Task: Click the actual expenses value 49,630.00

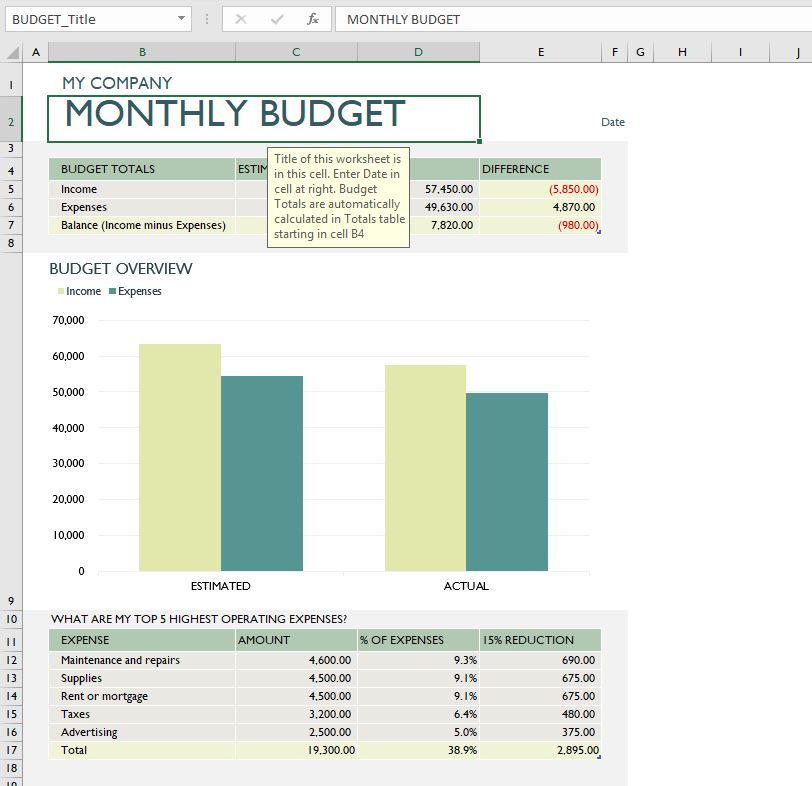Action: click(x=448, y=207)
